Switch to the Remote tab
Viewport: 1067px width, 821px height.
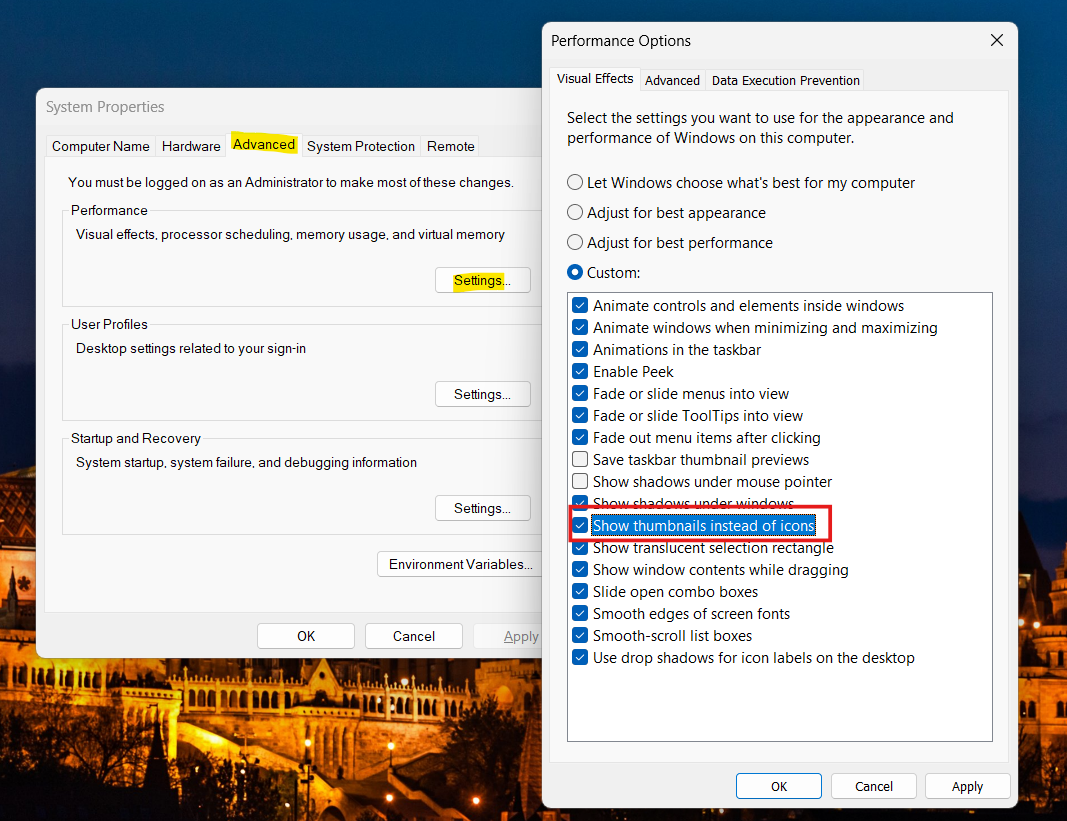[450, 146]
